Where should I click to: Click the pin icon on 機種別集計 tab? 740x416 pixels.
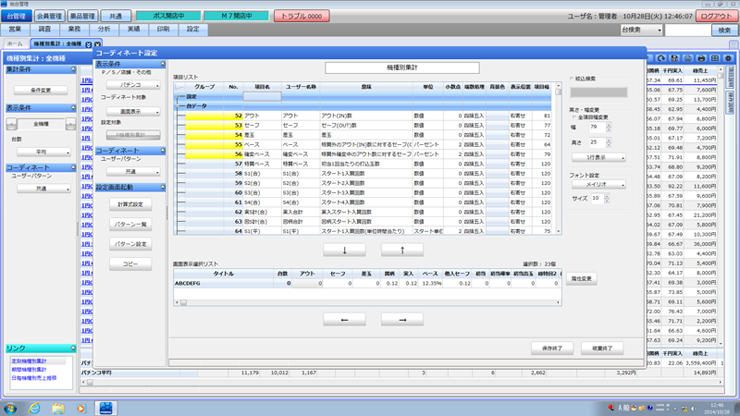pyautogui.click(x=89, y=44)
